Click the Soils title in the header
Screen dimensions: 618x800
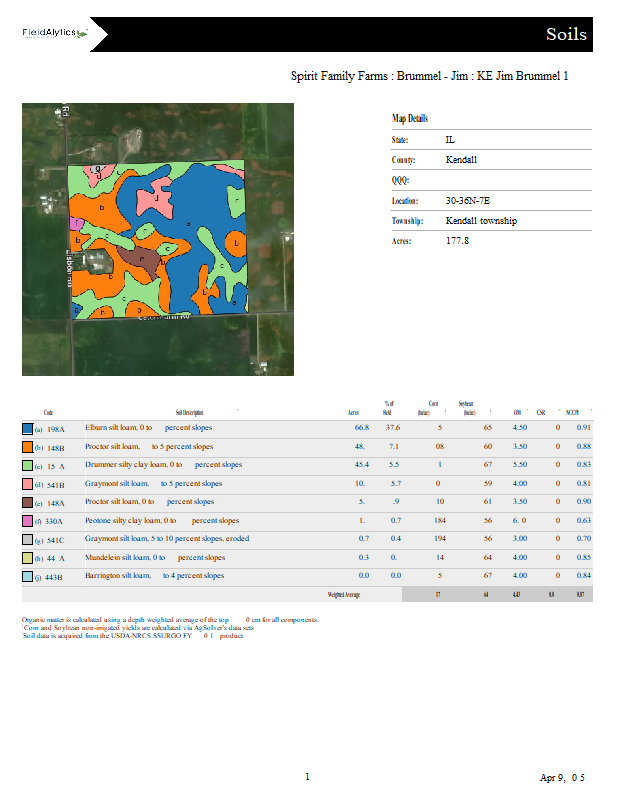[566, 35]
